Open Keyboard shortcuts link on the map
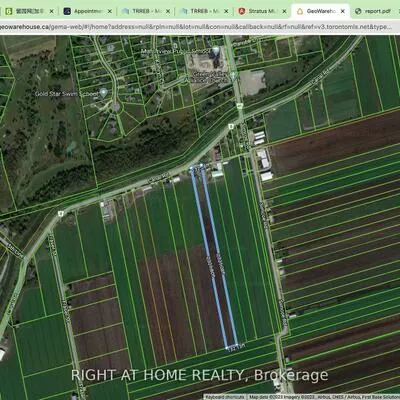This screenshot has width=400, height=400. tap(225, 397)
